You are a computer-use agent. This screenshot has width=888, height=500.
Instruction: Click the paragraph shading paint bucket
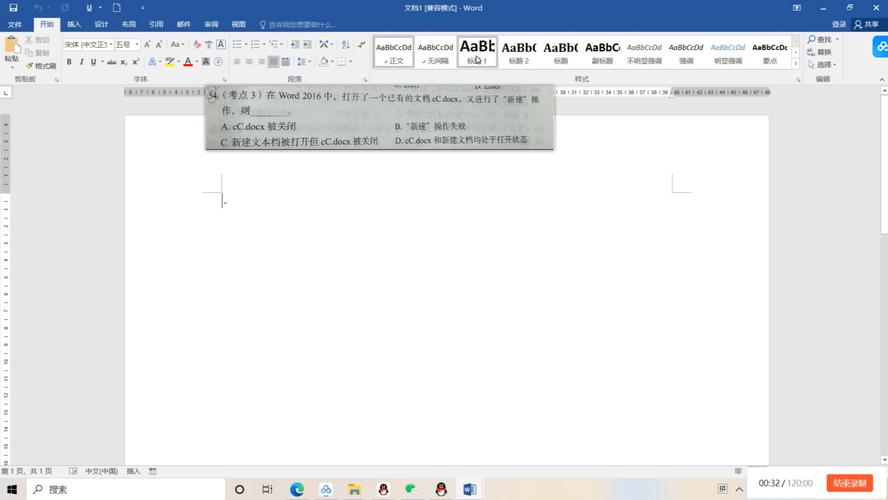pyautogui.click(x=323, y=62)
